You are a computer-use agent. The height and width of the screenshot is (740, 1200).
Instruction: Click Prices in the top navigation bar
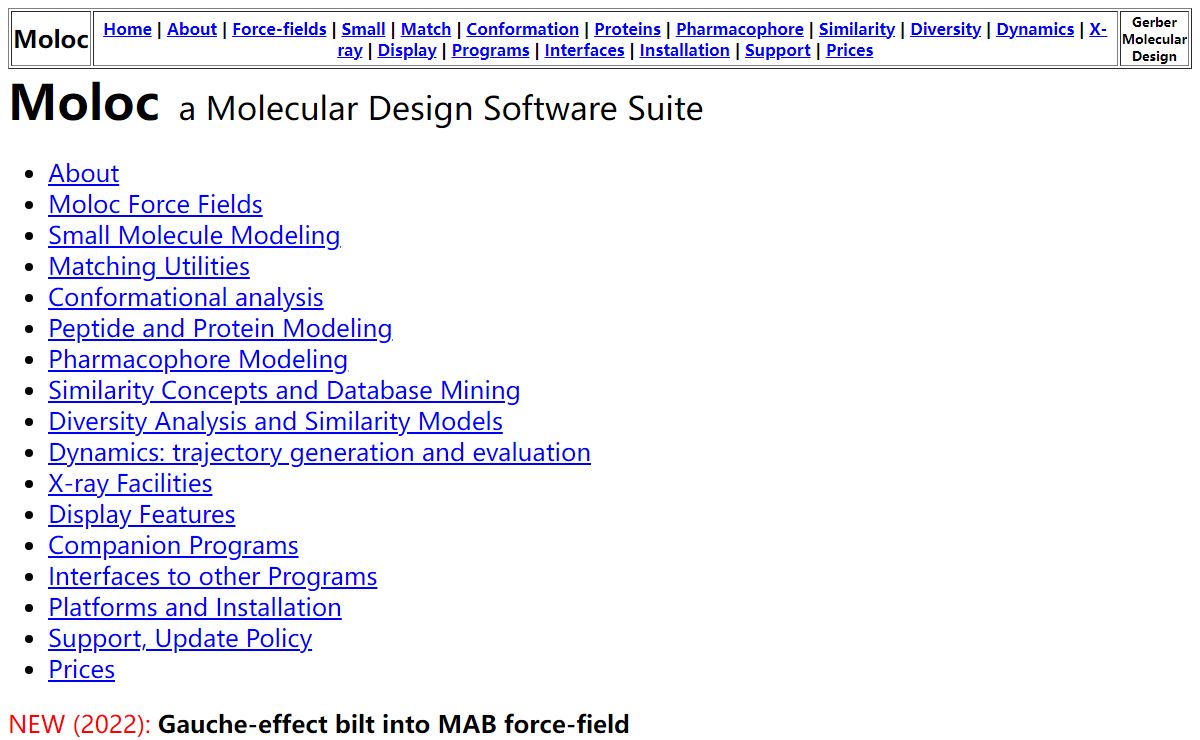pyautogui.click(x=849, y=50)
